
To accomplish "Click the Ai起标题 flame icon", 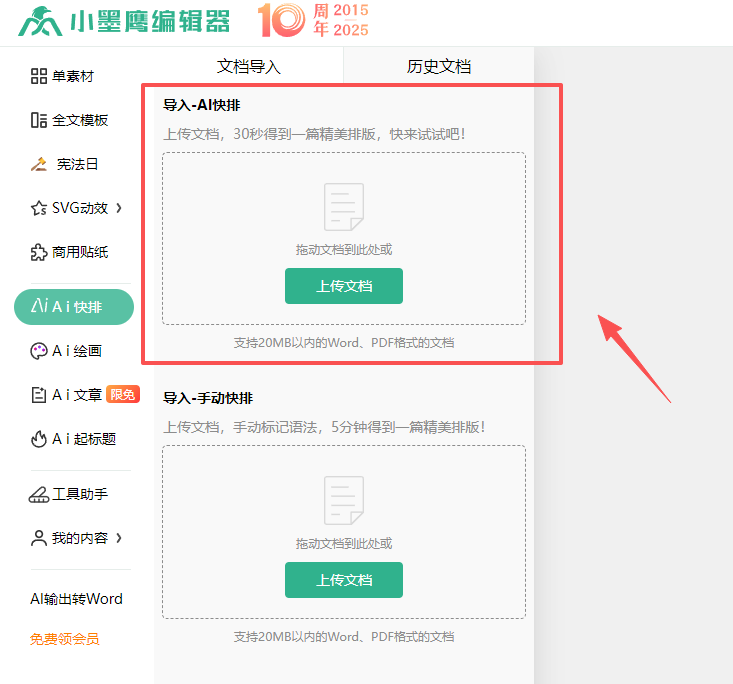I will pyautogui.click(x=39, y=438).
